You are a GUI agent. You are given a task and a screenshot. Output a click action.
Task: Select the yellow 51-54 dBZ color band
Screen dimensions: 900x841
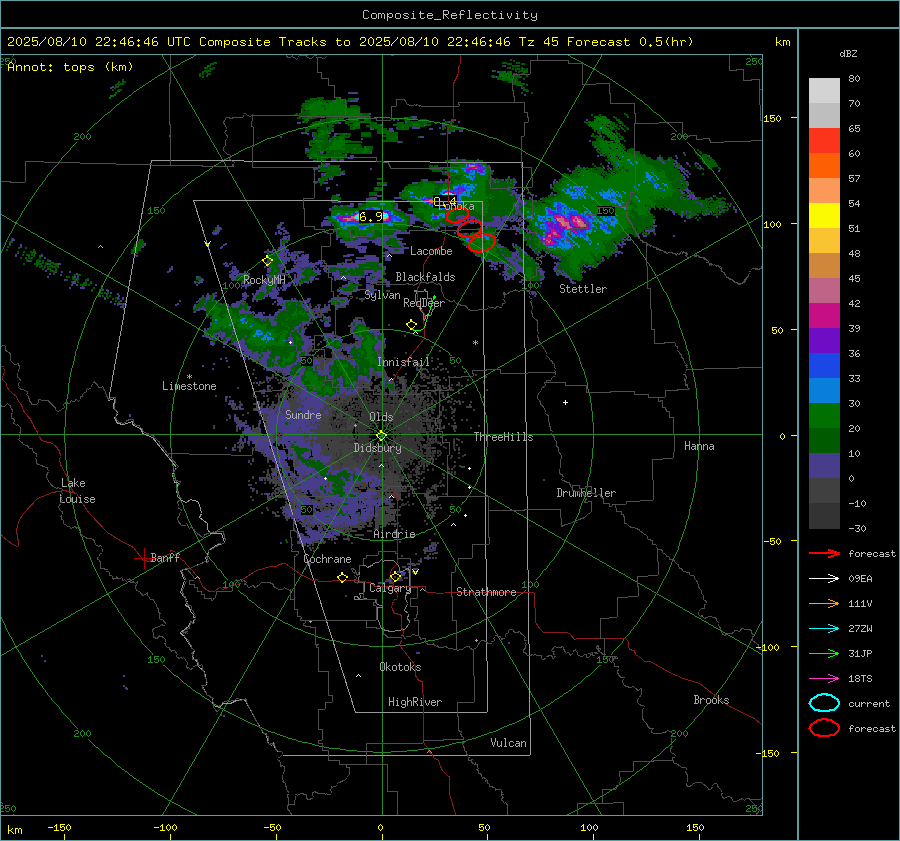(824, 216)
